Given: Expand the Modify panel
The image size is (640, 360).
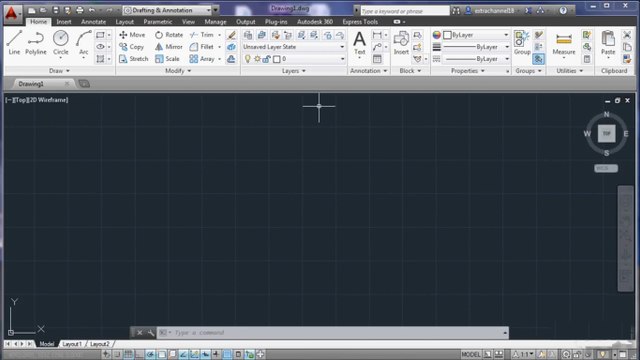Looking at the screenshot, I should click(x=178, y=71).
